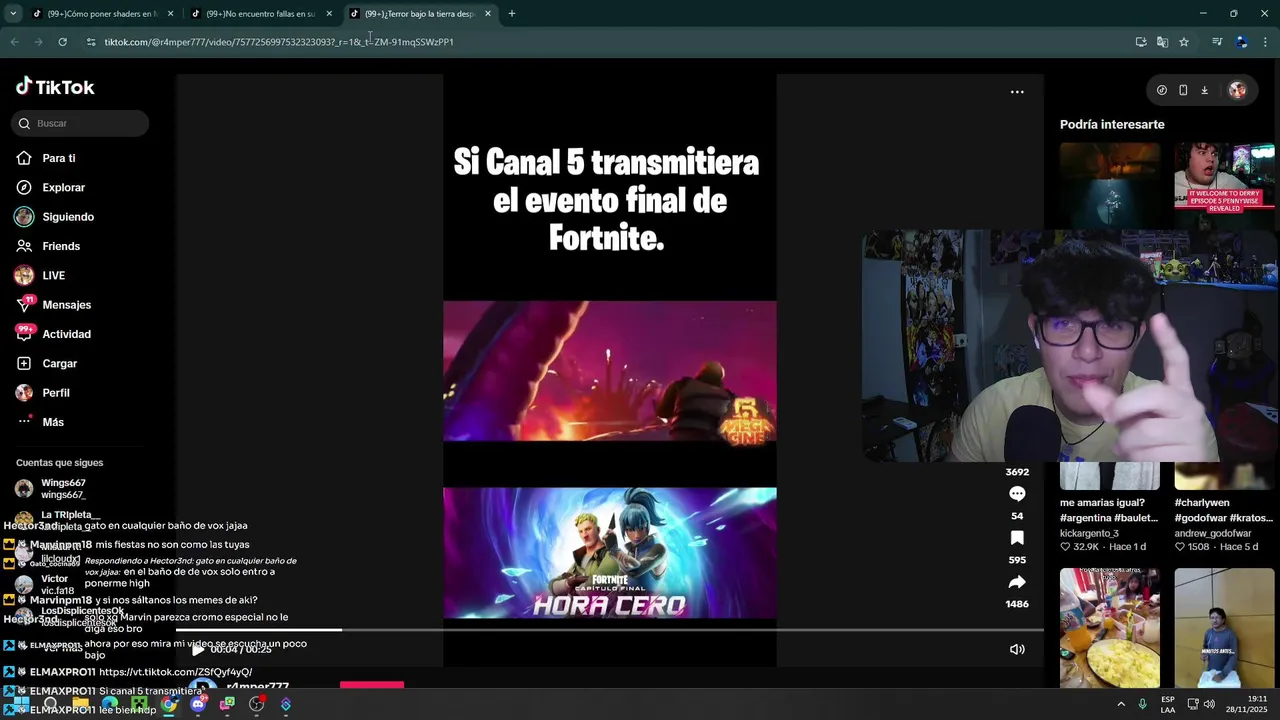Open the site information icon
The height and width of the screenshot is (720, 1280).
[x=91, y=42]
